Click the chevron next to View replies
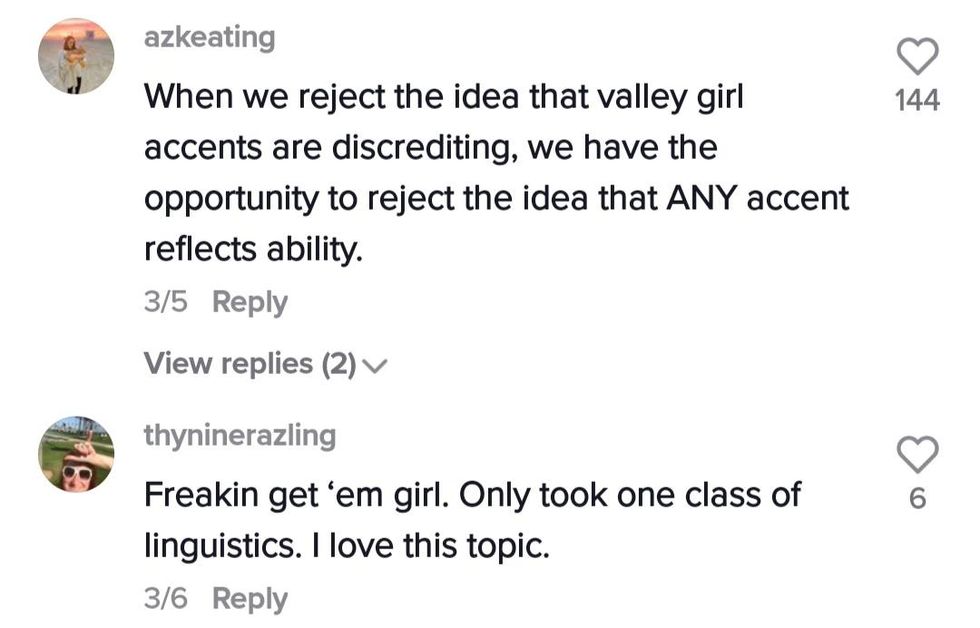980x628 pixels. pos(375,366)
